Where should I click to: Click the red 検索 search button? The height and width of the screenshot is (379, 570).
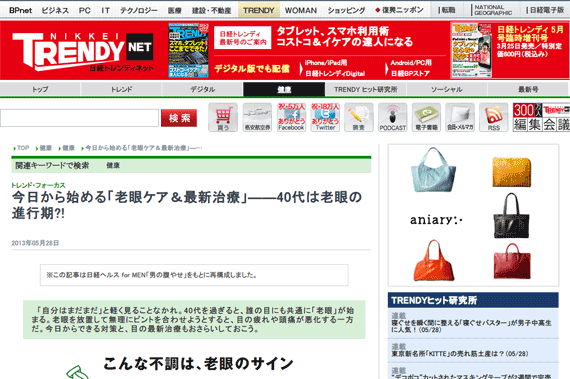click(179, 118)
